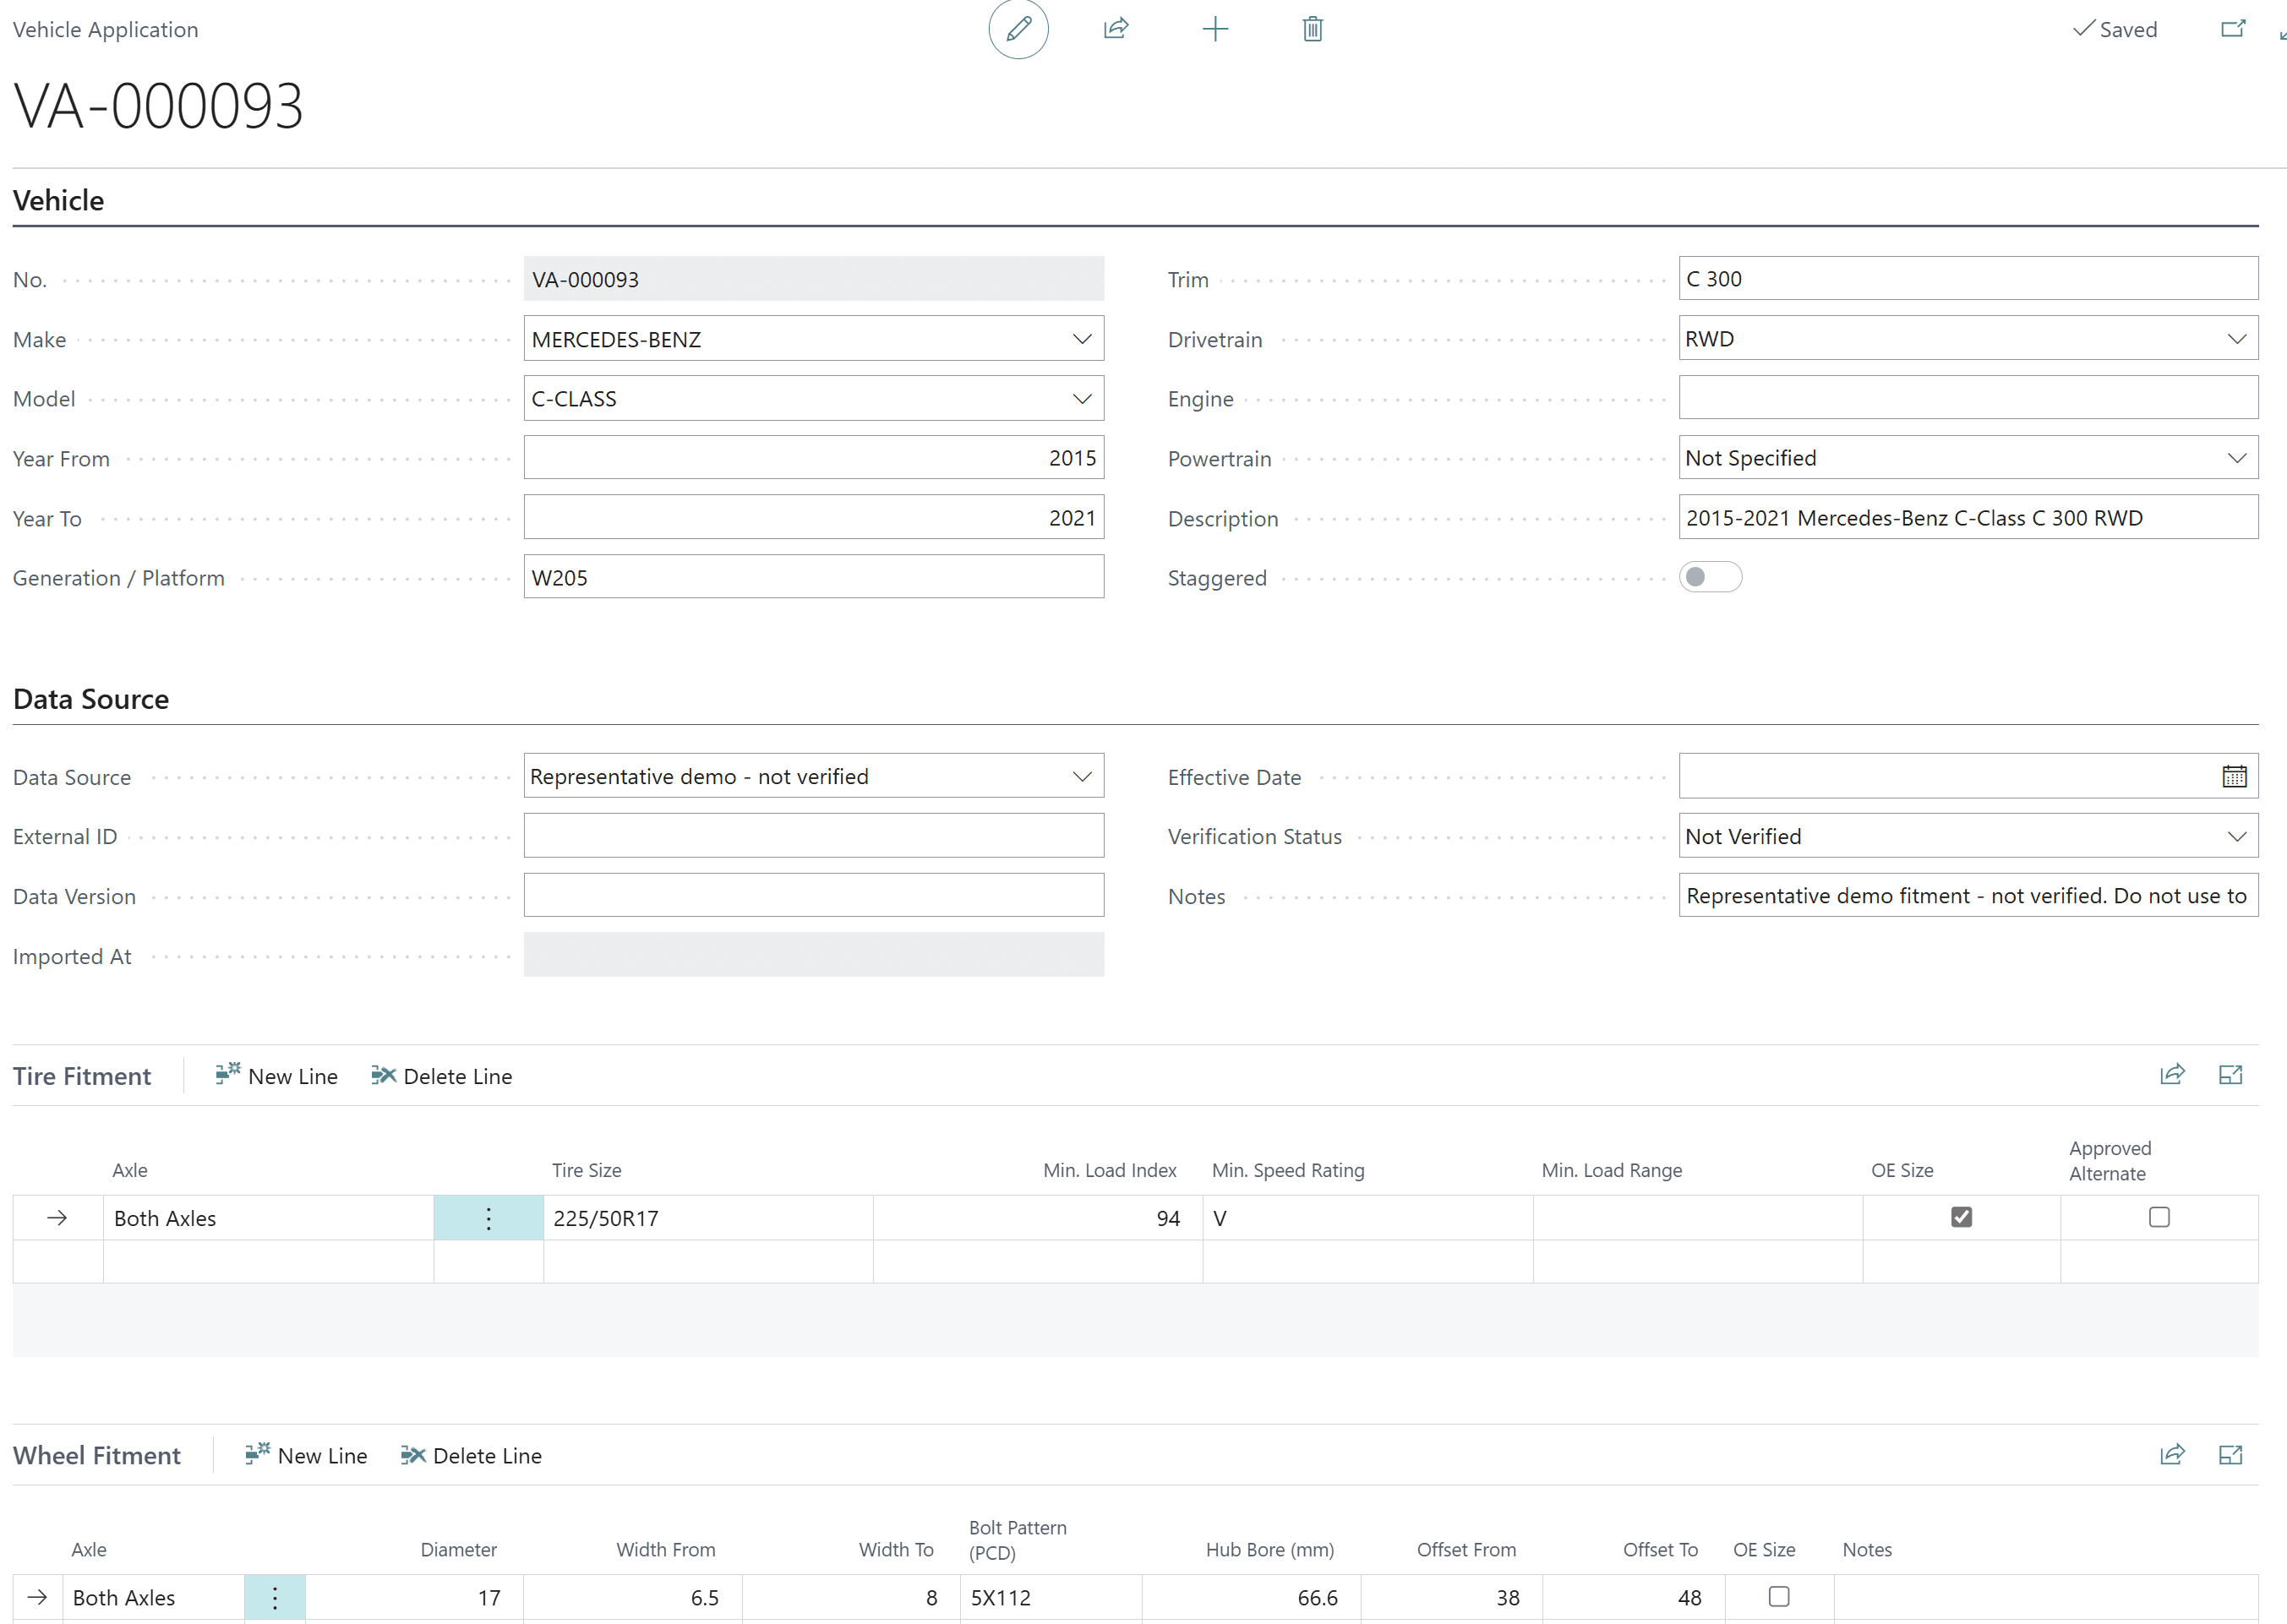Click the share icon in top toolbar
Viewport: 2287px width, 1624px height.
click(1116, 29)
